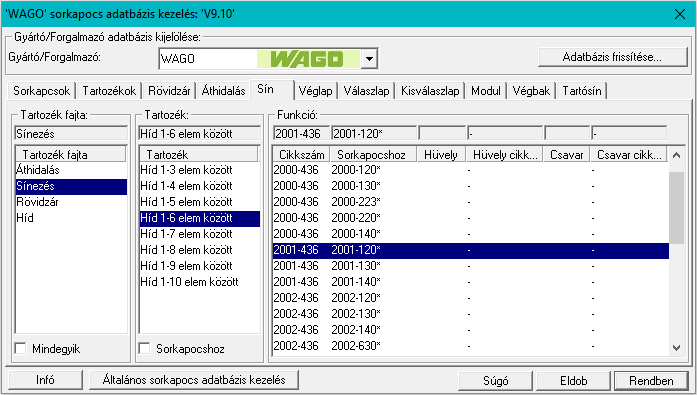
Task: Select Híd 1-6 elem között list row
Action: tap(200, 218)
